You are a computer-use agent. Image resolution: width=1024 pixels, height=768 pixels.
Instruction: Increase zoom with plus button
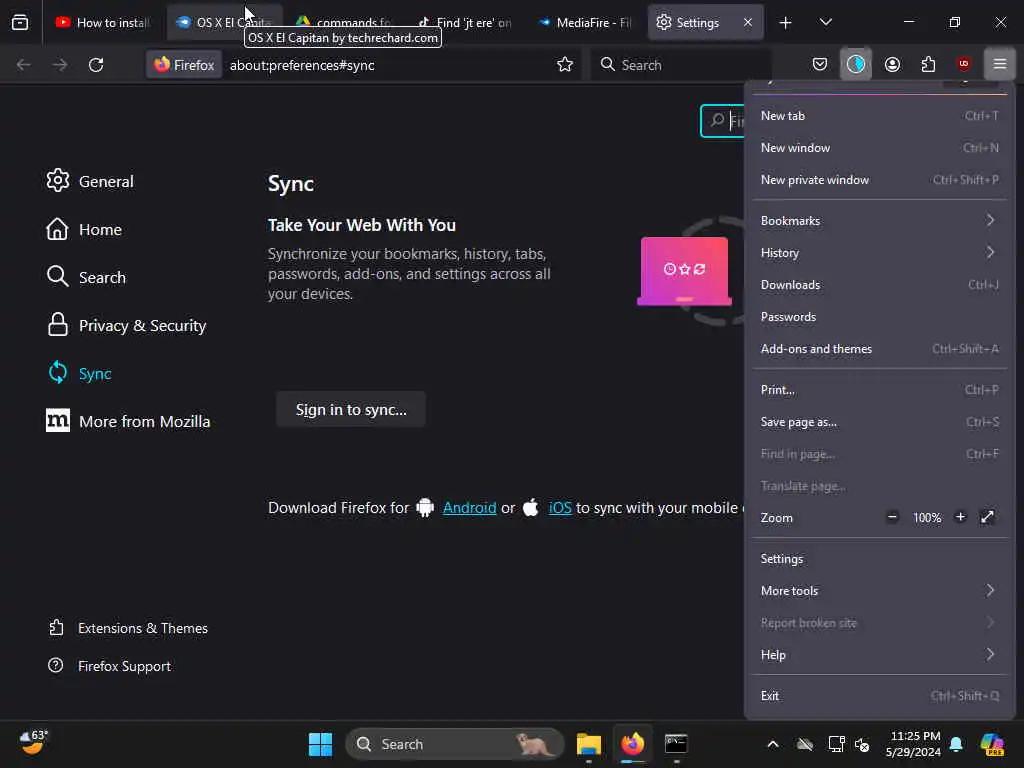pos(960,517)
